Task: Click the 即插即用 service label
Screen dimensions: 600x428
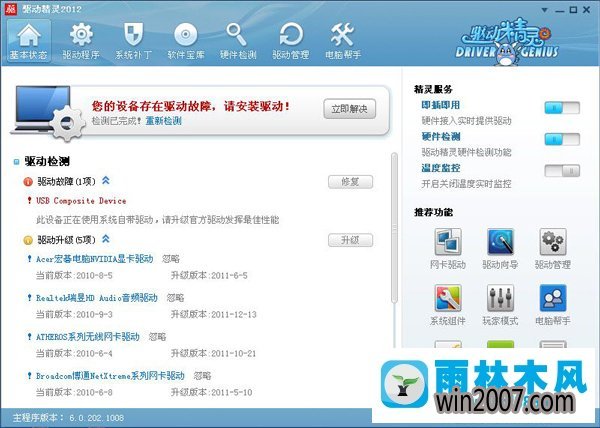Action: [x=441, y=105]
